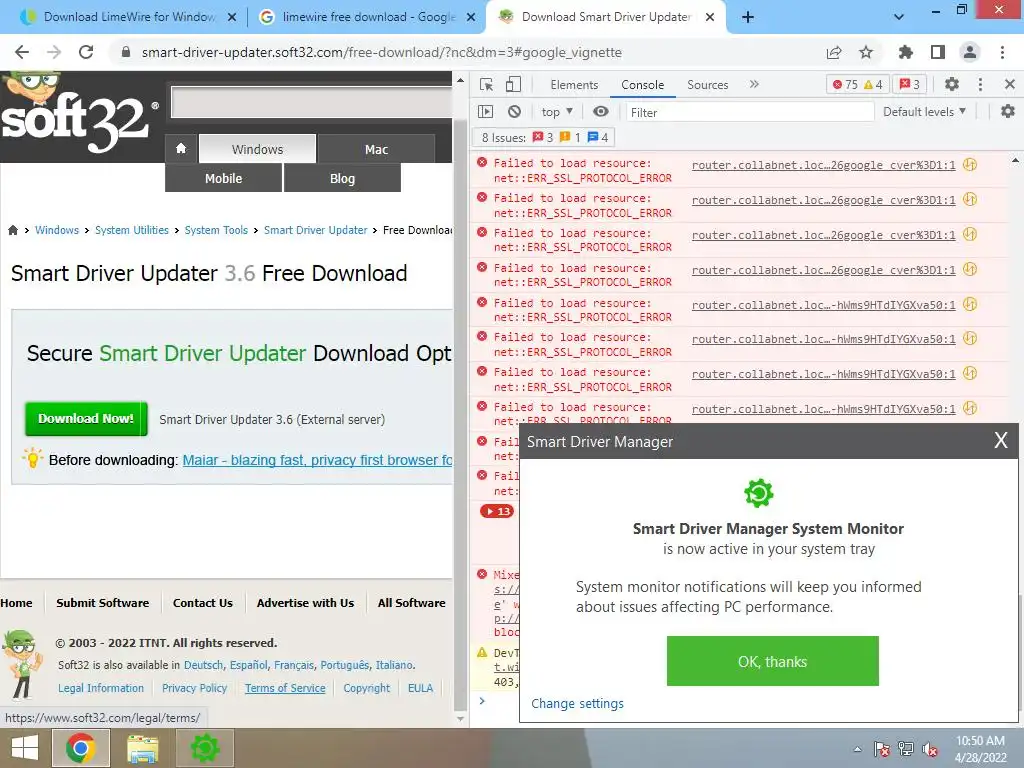Open the Windows Start menu
This screenshot has height=768, width=1024.
click(x=25, y=748)
